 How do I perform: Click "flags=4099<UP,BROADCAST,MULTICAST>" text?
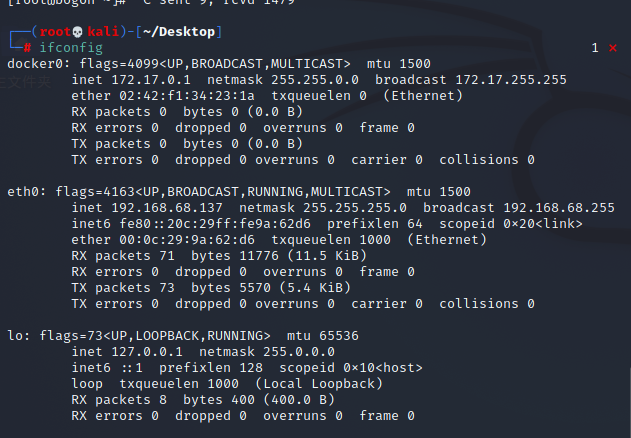pyautogui.click(x=215, y=64)
